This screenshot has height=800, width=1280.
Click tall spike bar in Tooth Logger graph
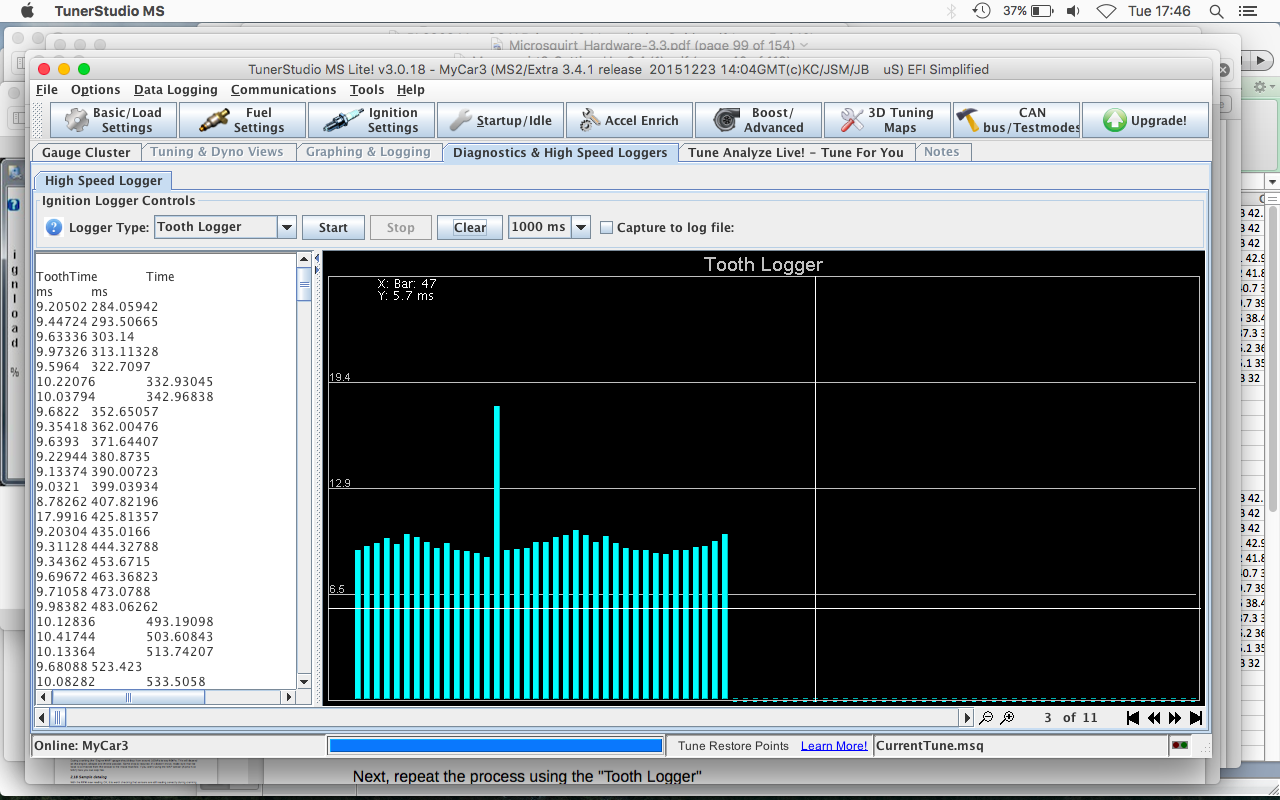coord(497,552)
